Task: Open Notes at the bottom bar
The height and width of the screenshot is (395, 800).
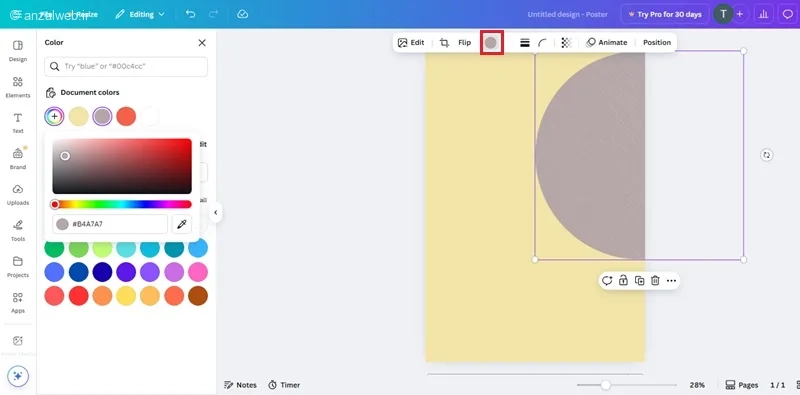Action: pyautogui.click(x=240, y=385)
